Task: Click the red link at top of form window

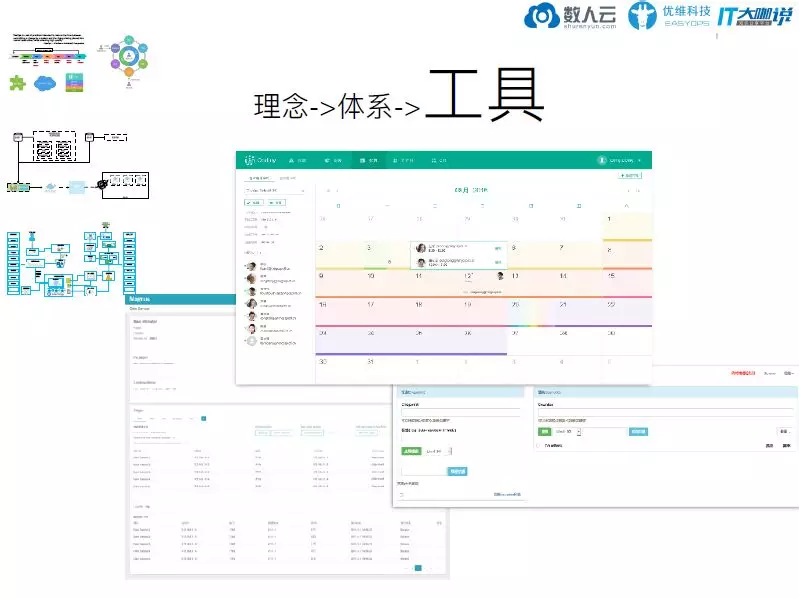Action: click(x=743, y=373)
